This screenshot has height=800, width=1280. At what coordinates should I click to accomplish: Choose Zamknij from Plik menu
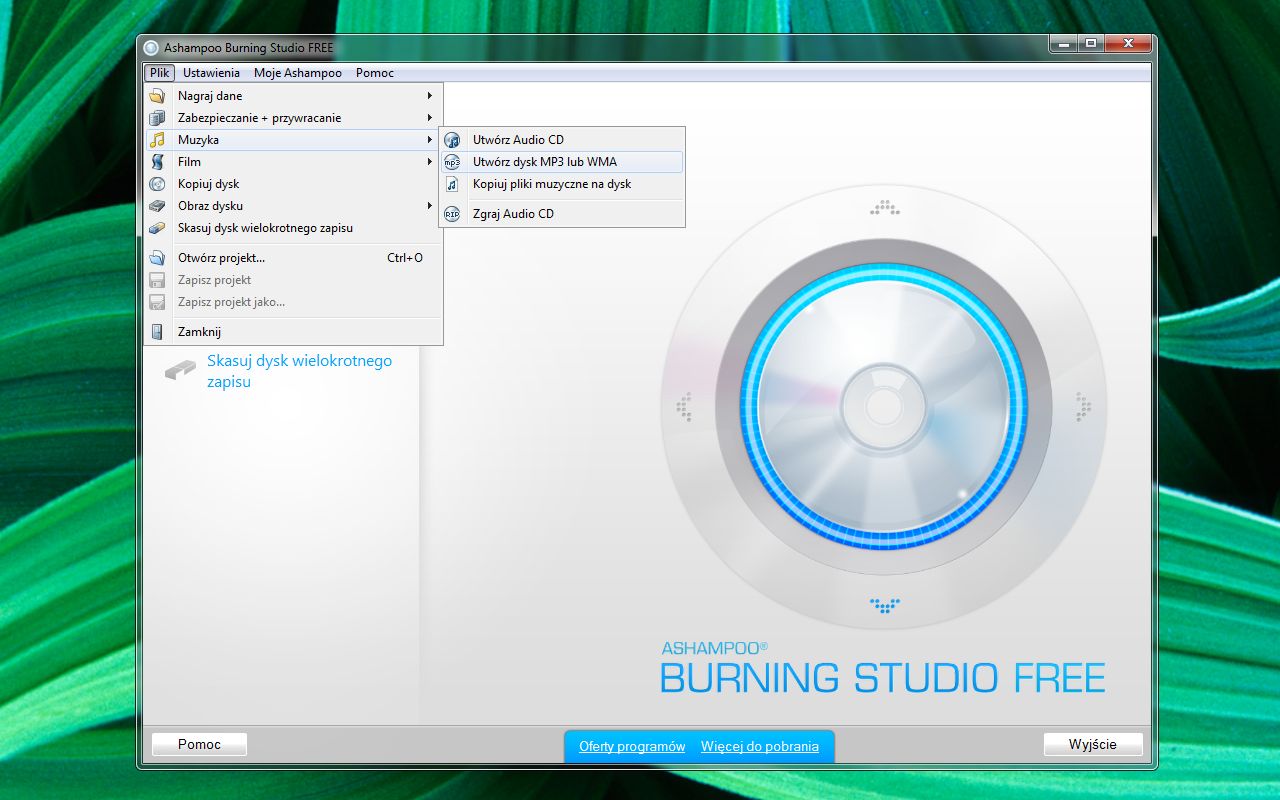point(294,332)
